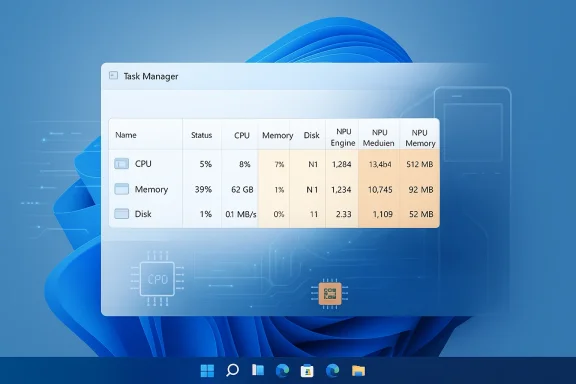Click the 92 MB NPU Memory value
This screenshot has height=384, width=576.
pyautogui.click(x=421, y=190)
